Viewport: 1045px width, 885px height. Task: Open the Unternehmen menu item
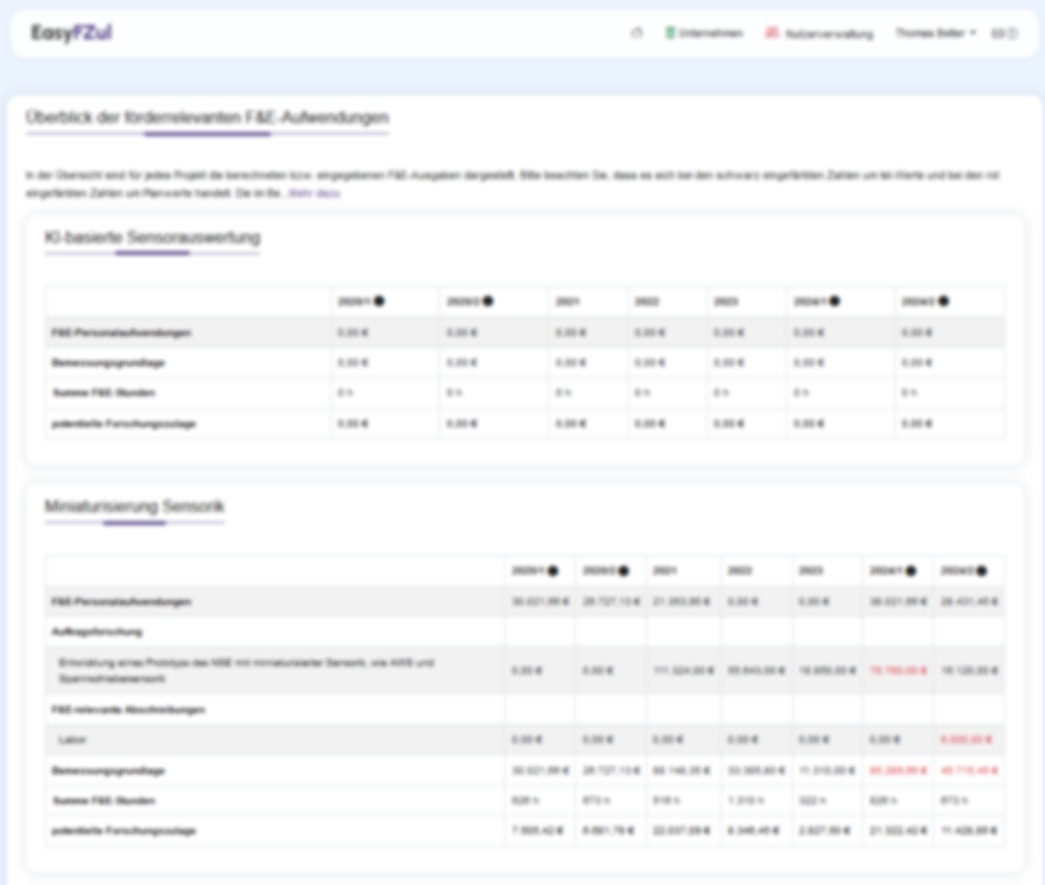[x=704, y=33]
